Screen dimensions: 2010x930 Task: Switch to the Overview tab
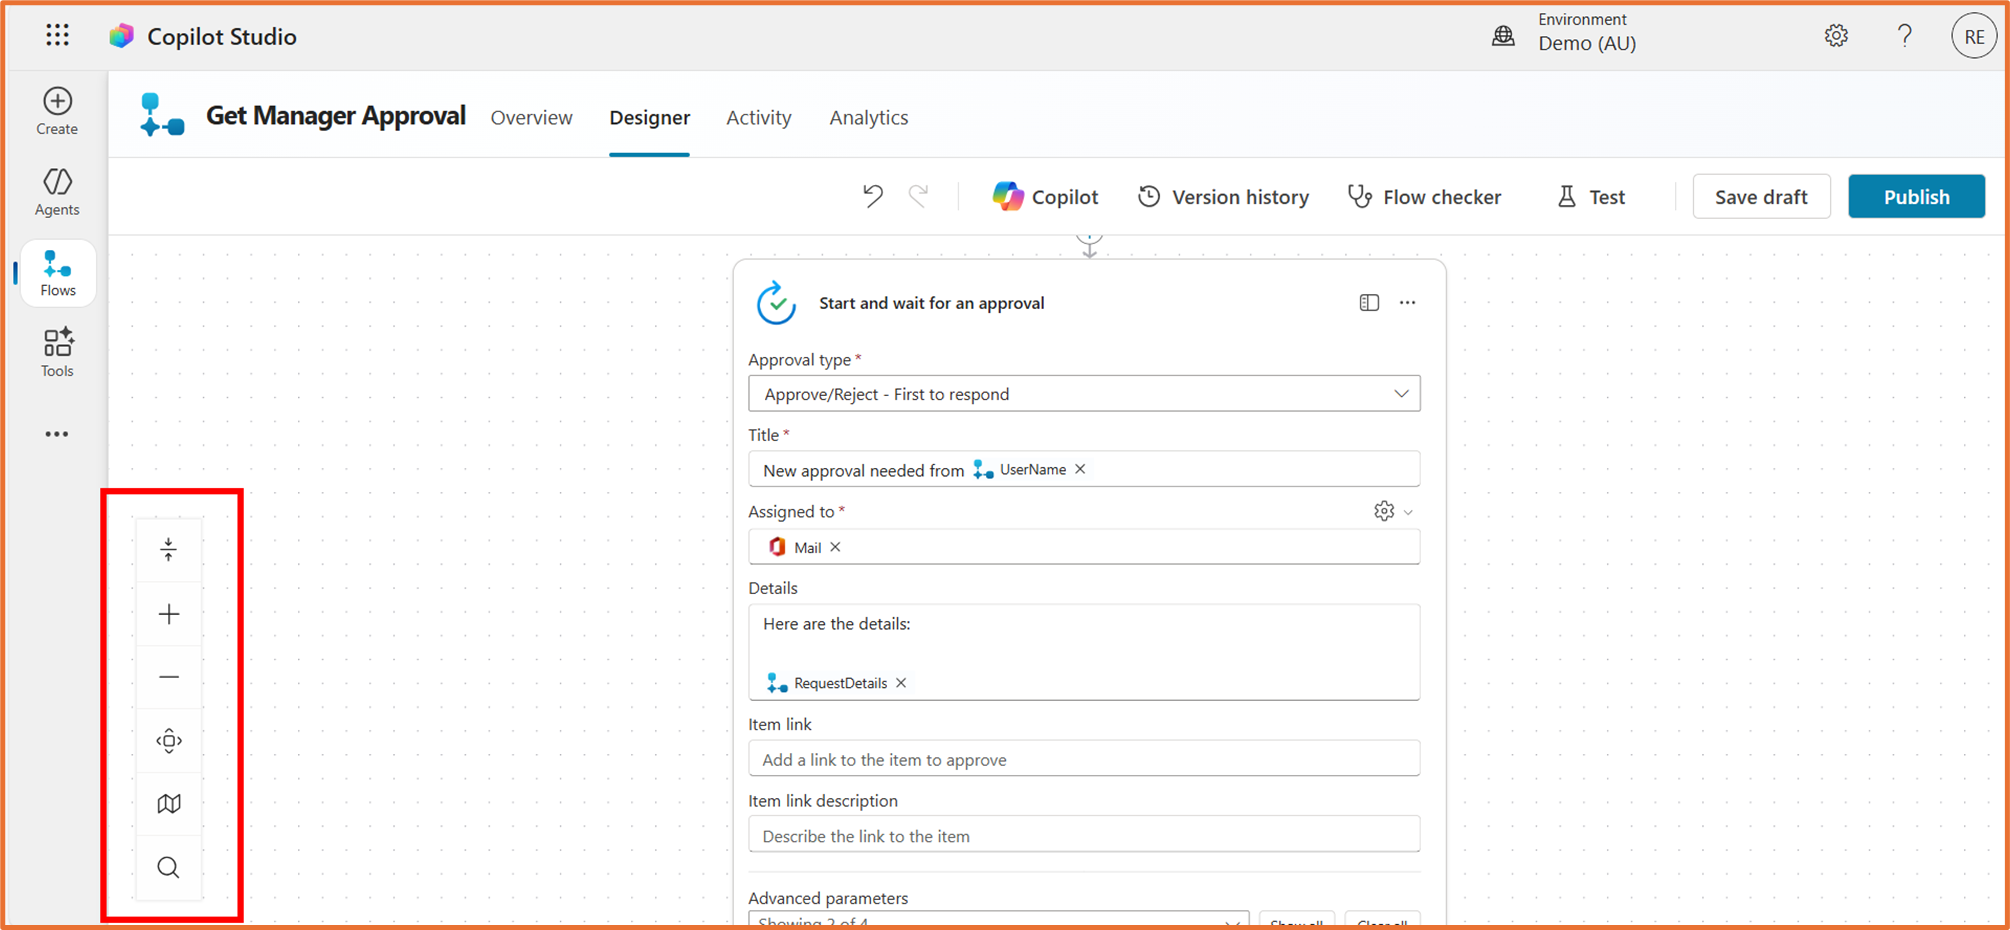[531, 118]
